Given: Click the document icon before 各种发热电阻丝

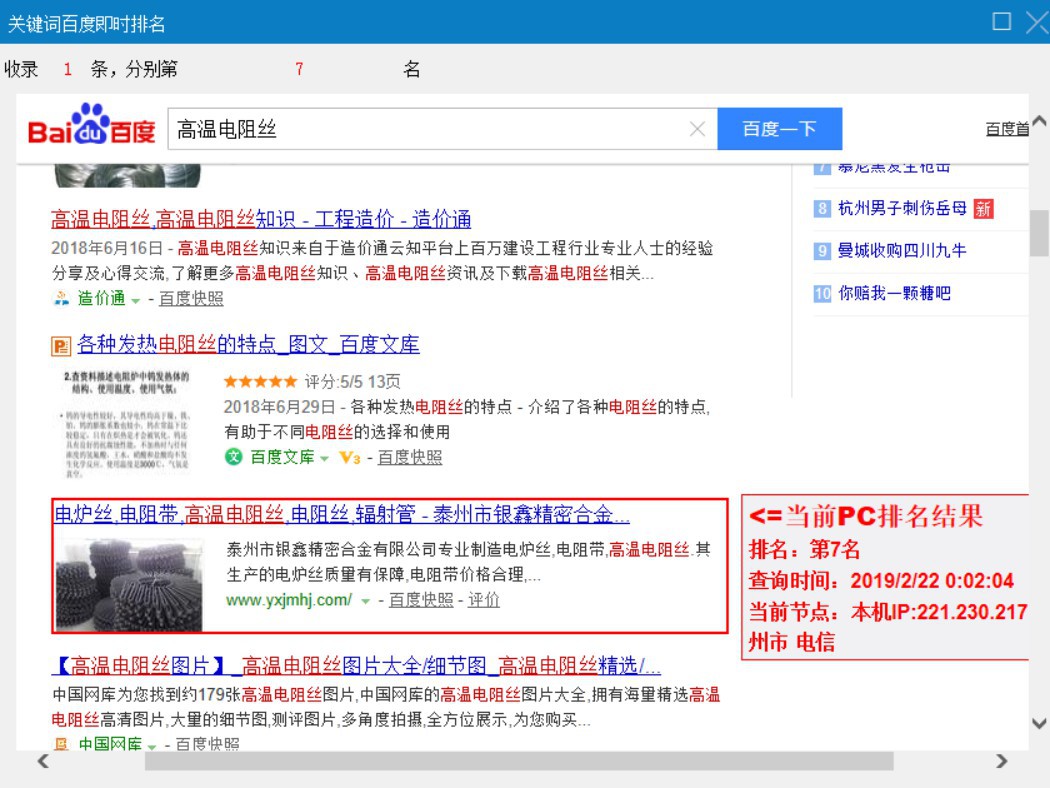Looking at the screenshot, I should click(x=60, y=346).
